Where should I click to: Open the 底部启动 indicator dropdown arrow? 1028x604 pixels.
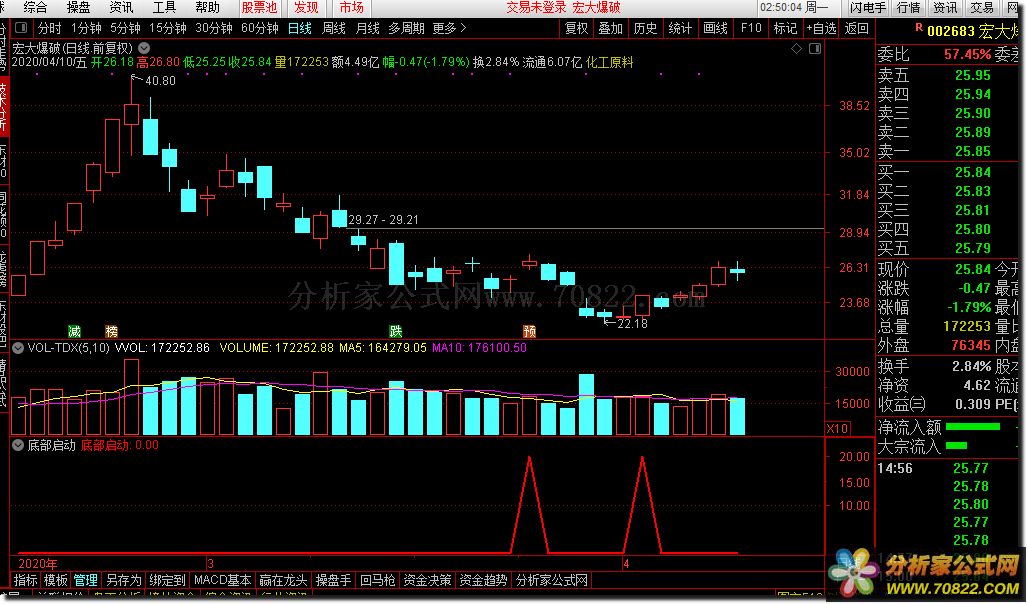(x=18, y=445)
